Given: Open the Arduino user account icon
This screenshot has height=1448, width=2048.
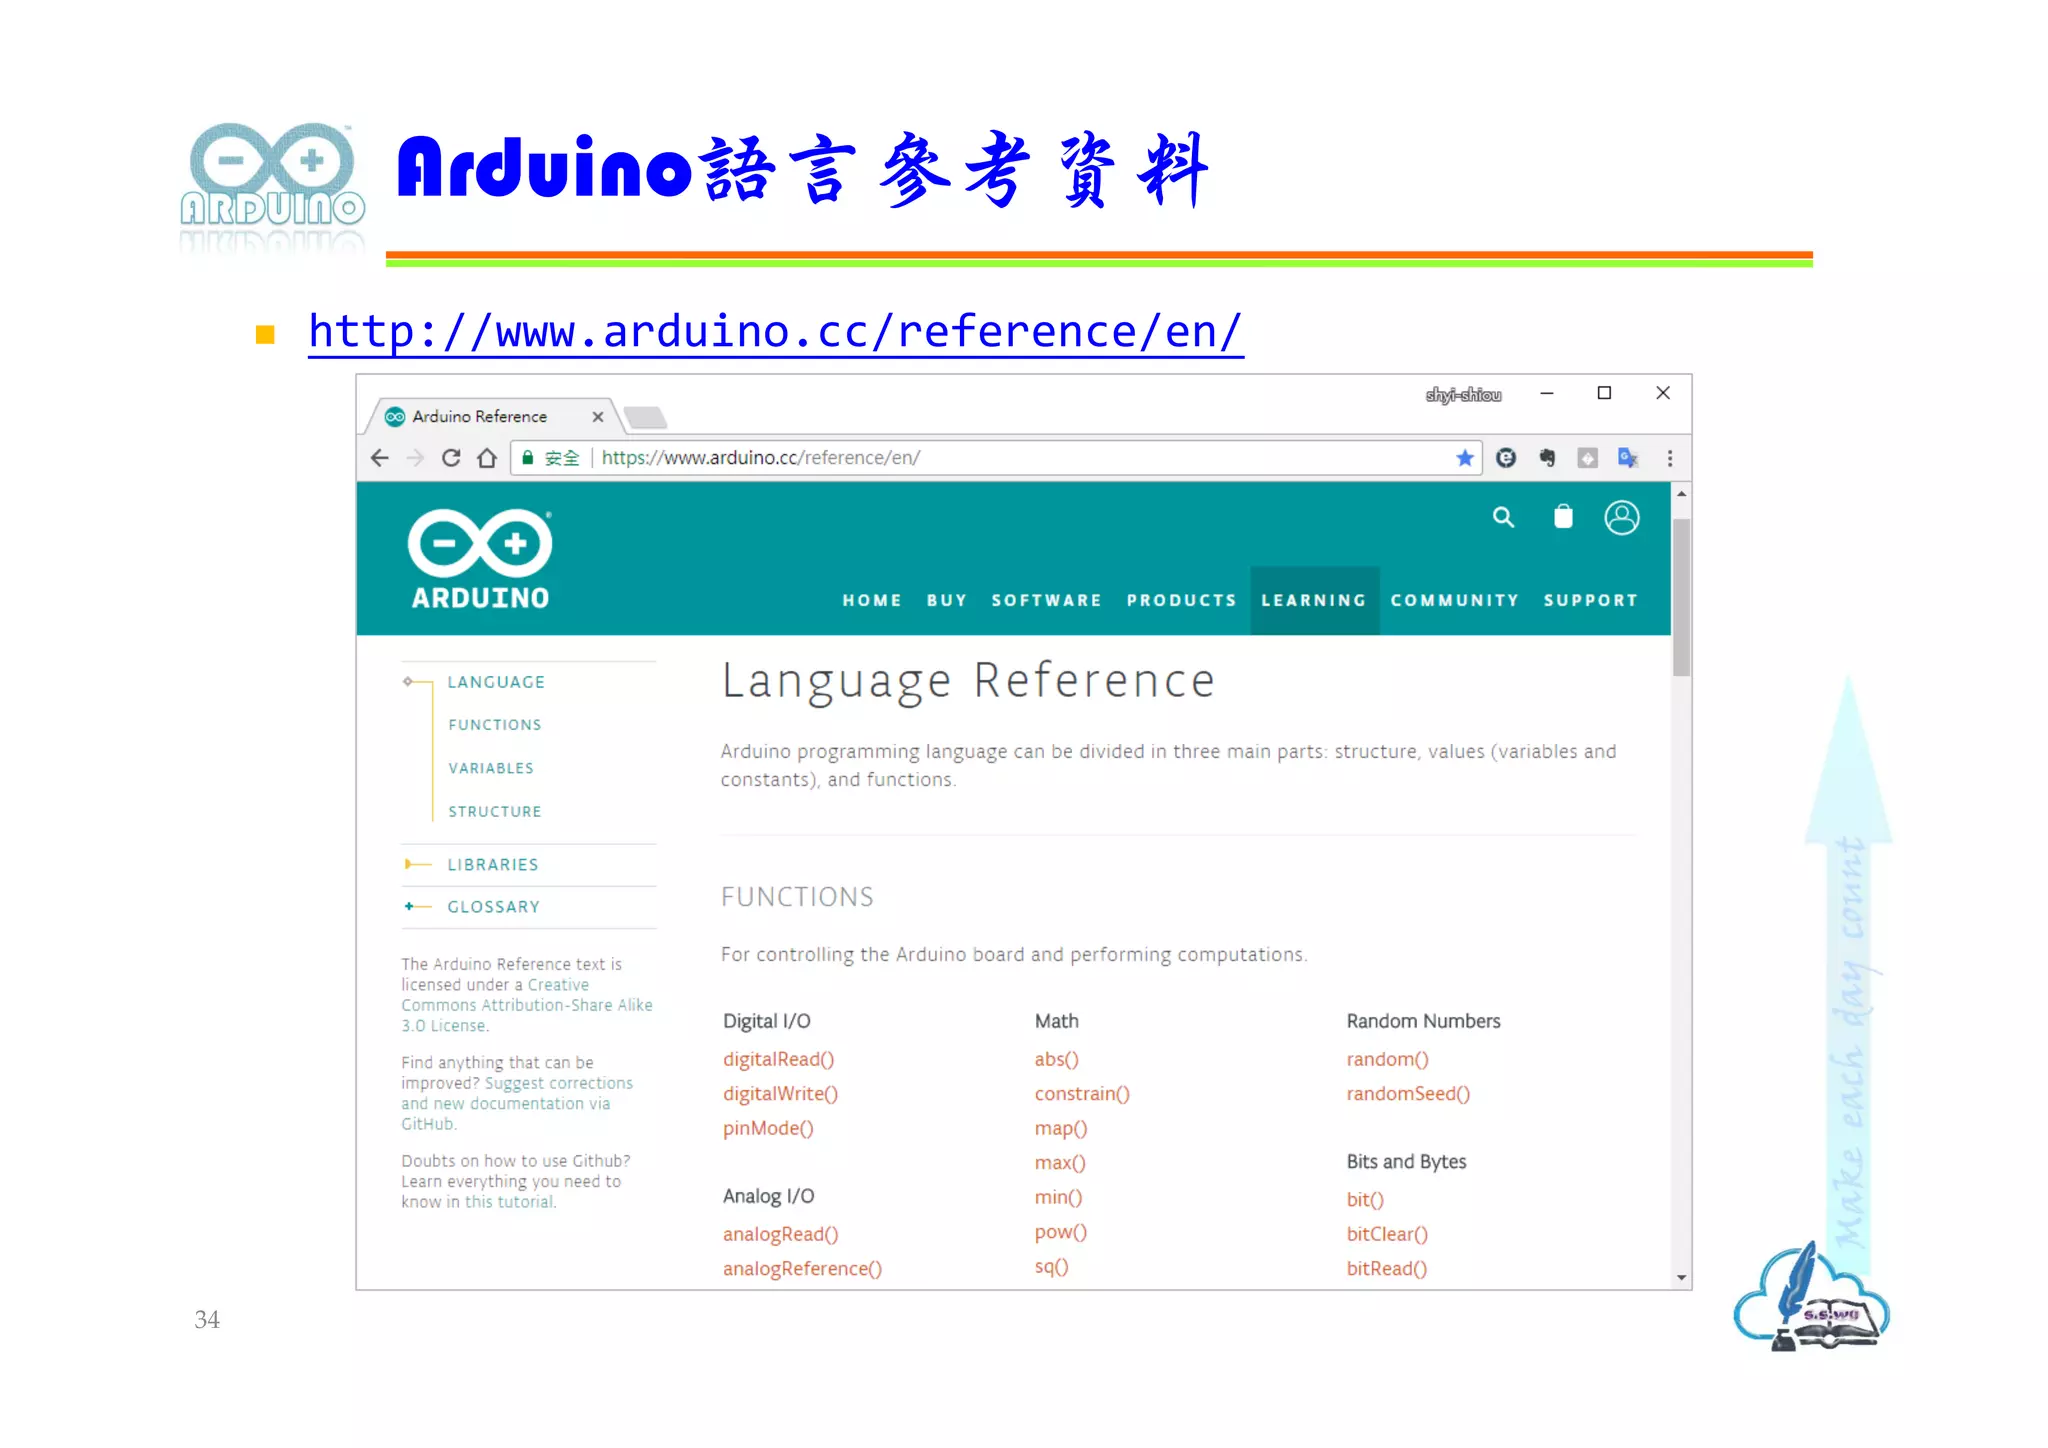Looking at the screenshot, I should 1622,517.
